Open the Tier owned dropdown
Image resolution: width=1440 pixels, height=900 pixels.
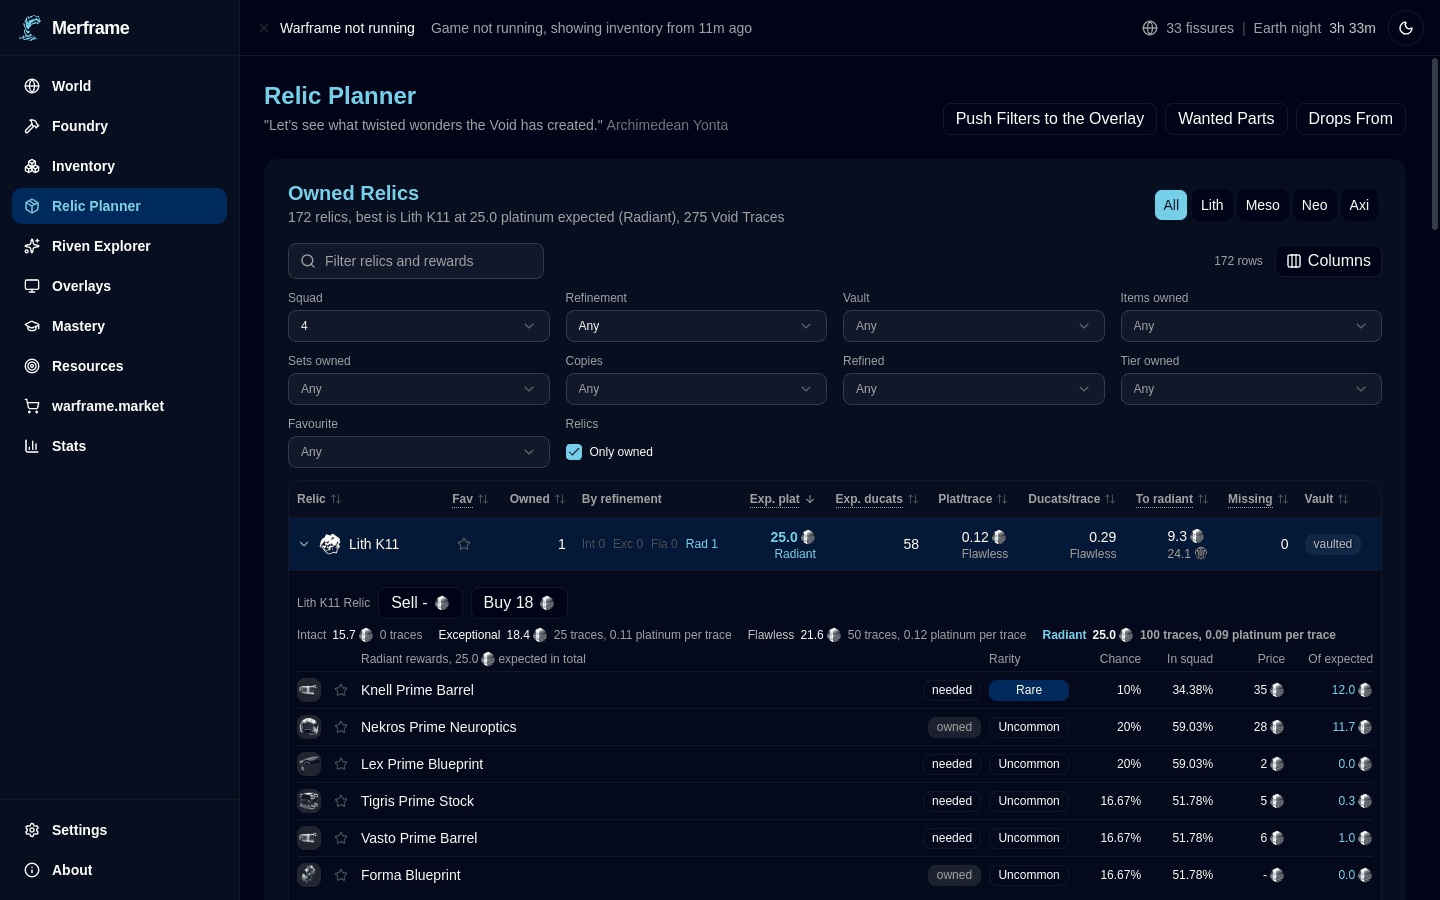coord(1251,389)
